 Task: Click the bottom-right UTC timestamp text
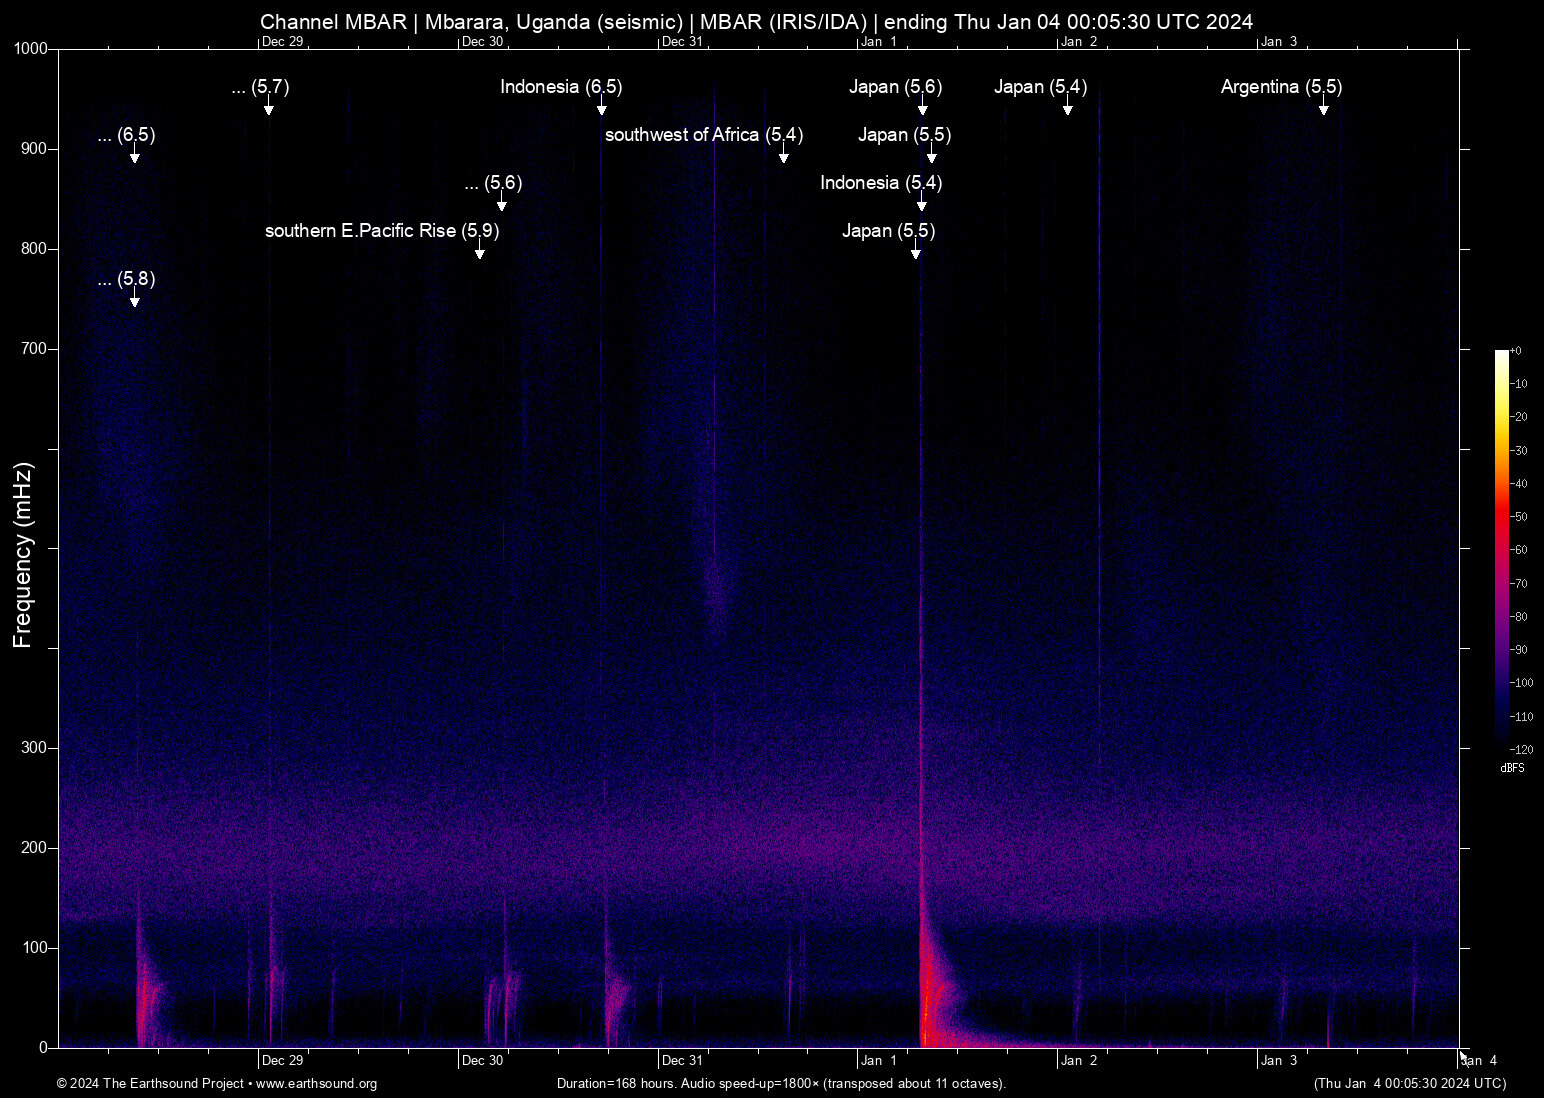[1409, 1084]
